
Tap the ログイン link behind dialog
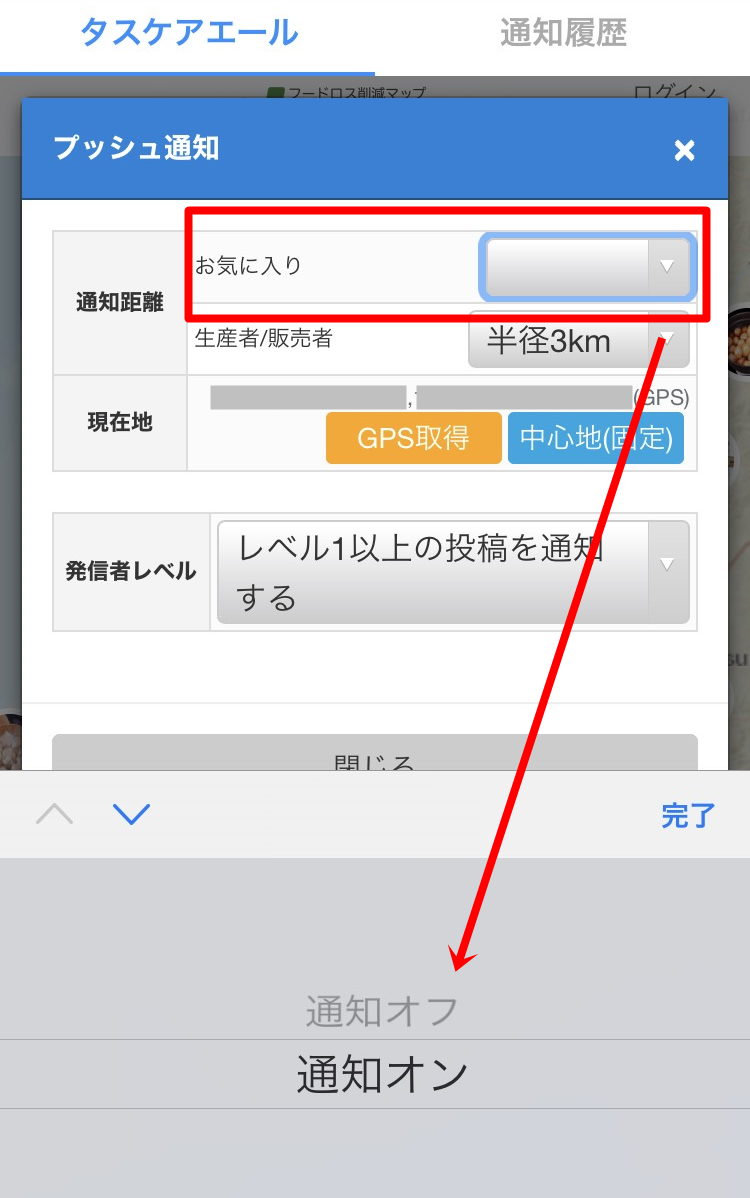(674, 91)
